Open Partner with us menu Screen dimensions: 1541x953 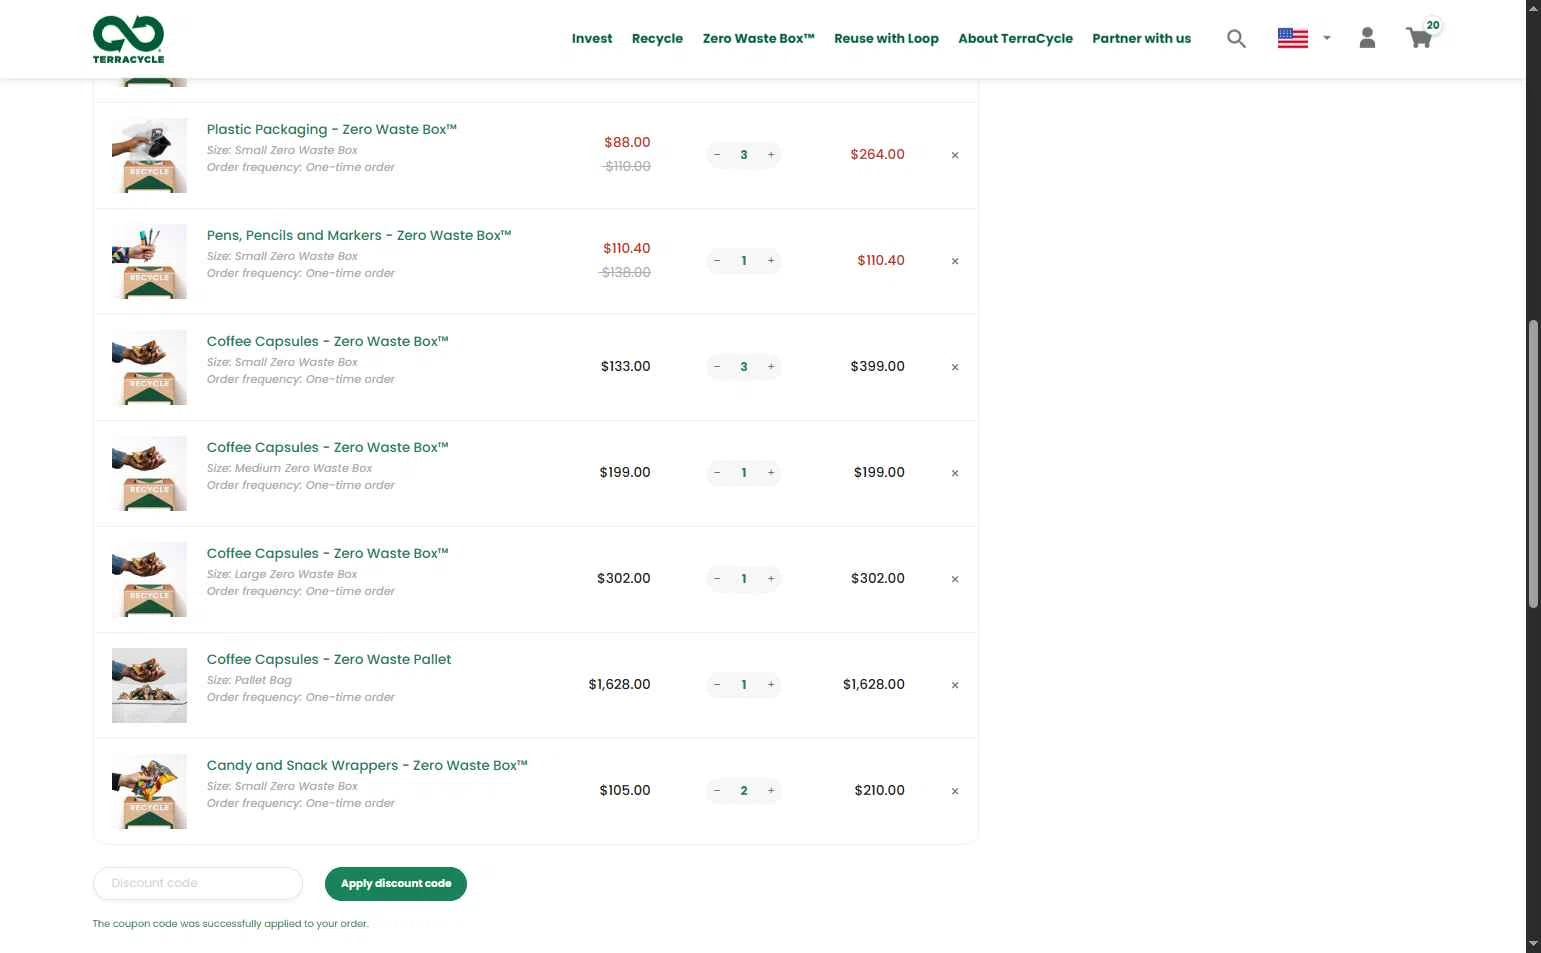pos(1141,38)
